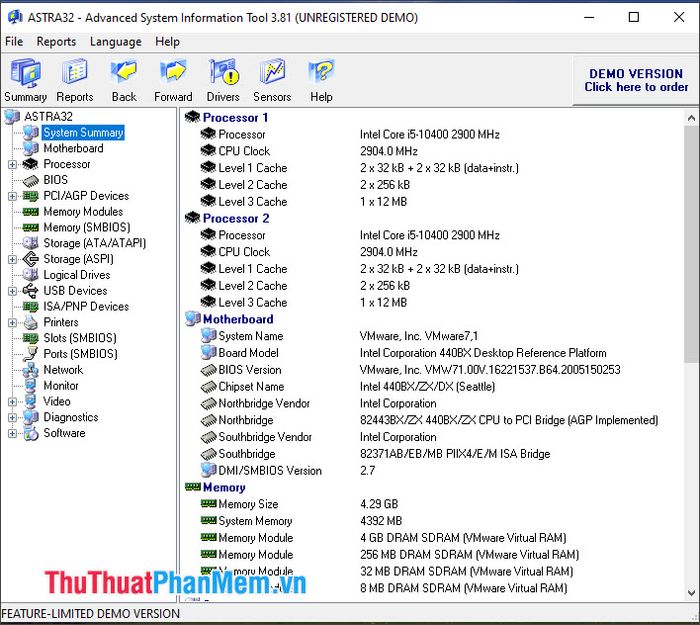Select the USB Devices icon in tree
Image resolution: width=700 pixels, height=625 pixels.
tap(31, 291)
